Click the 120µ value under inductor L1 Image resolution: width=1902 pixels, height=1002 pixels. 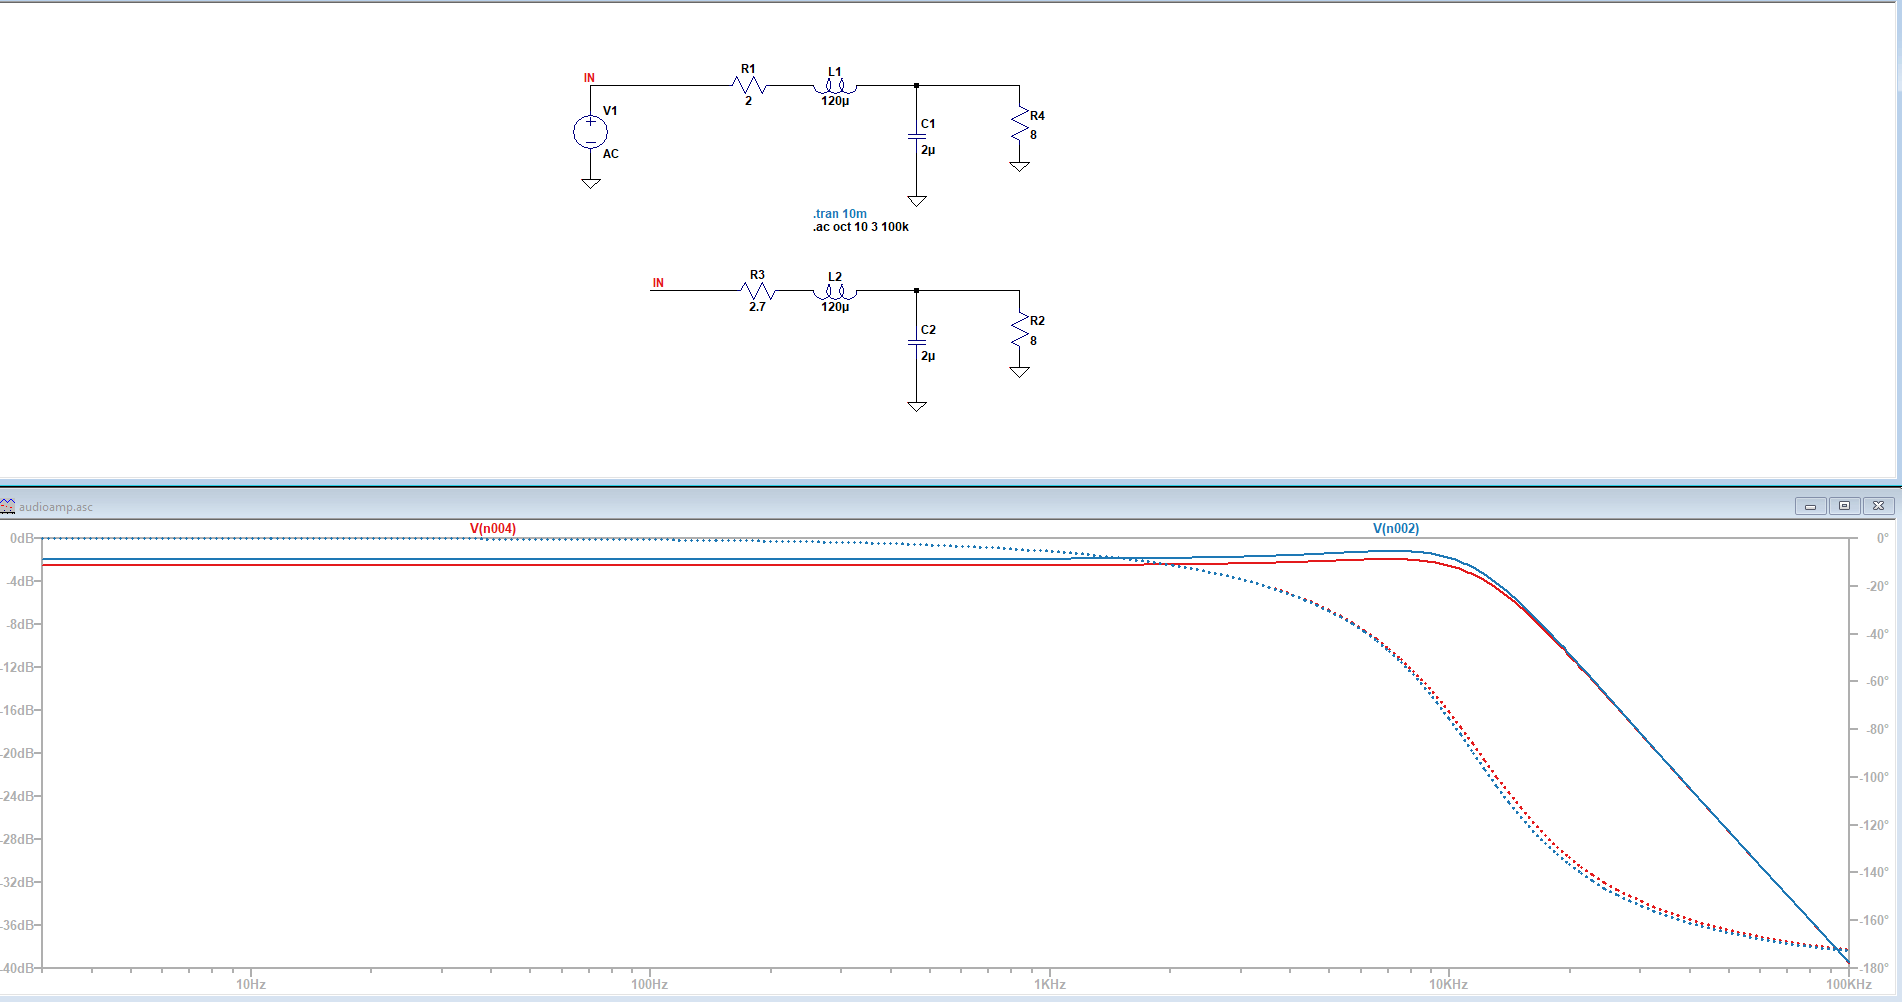[x=835, y=101]
